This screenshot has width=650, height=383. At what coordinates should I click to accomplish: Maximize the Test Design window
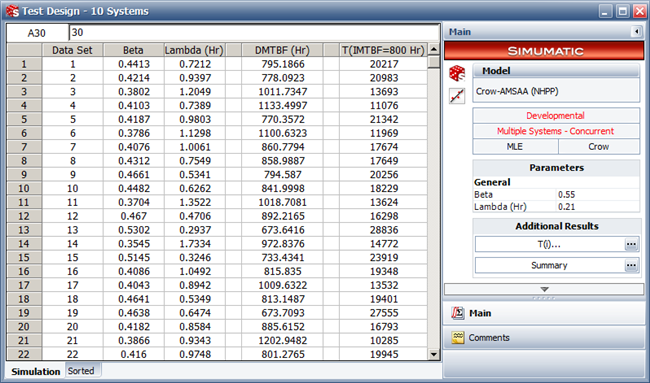(x=622, y=11)
